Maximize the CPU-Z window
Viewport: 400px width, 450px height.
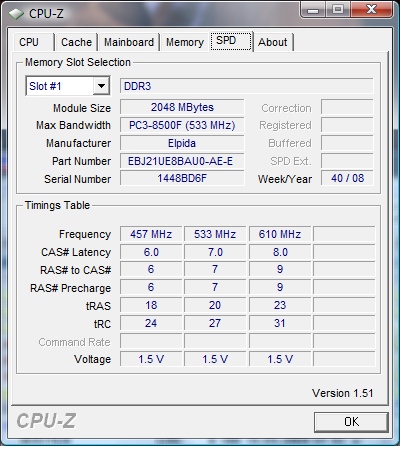coord(337,9)
